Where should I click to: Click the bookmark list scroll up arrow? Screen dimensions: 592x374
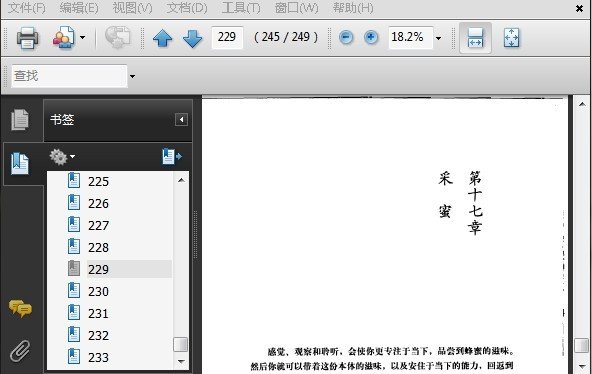(x=181, y=180)
